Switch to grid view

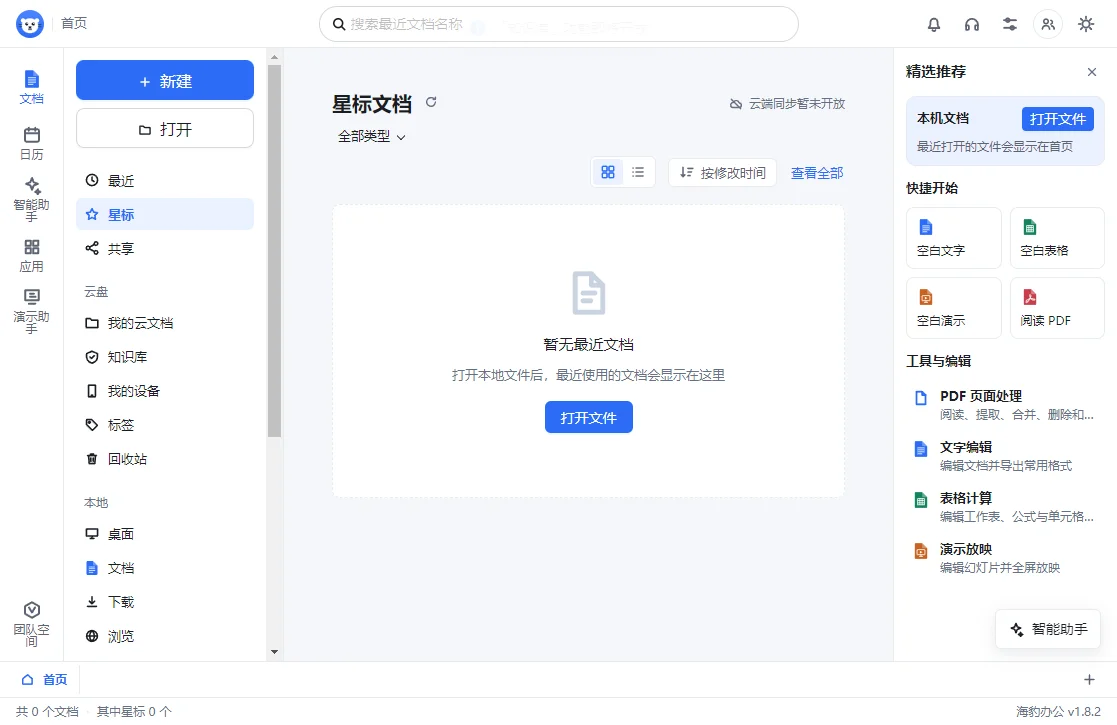pyautogui.click(x=608, y=172)
